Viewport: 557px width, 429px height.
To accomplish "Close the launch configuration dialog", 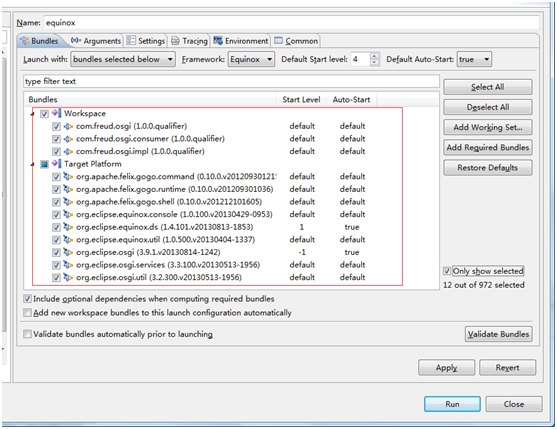I will click(x=514, y=404).
